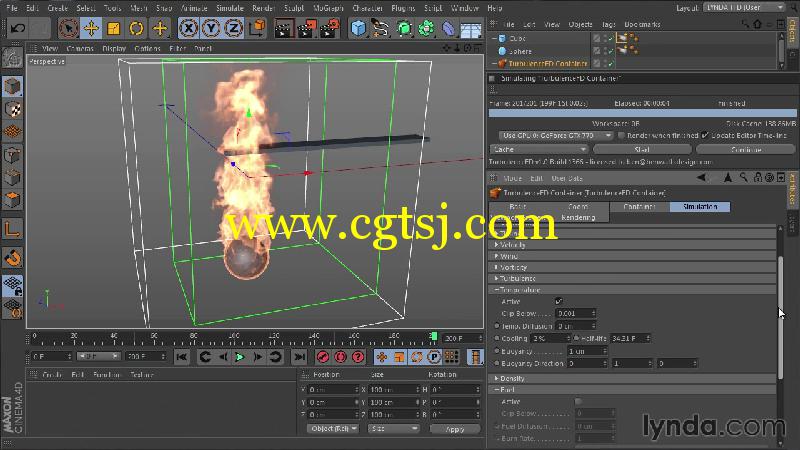Open Object Manager Tags menu
This screenshot has width=800, height=450.
[608, 24]
